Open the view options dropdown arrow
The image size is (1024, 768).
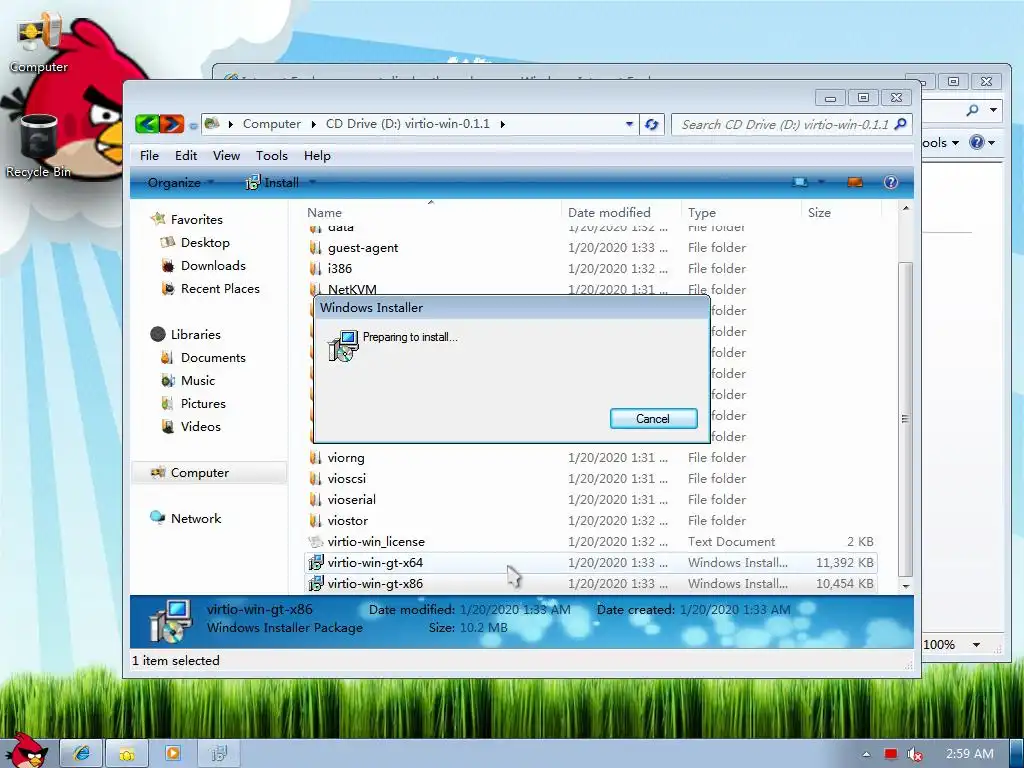822,182
